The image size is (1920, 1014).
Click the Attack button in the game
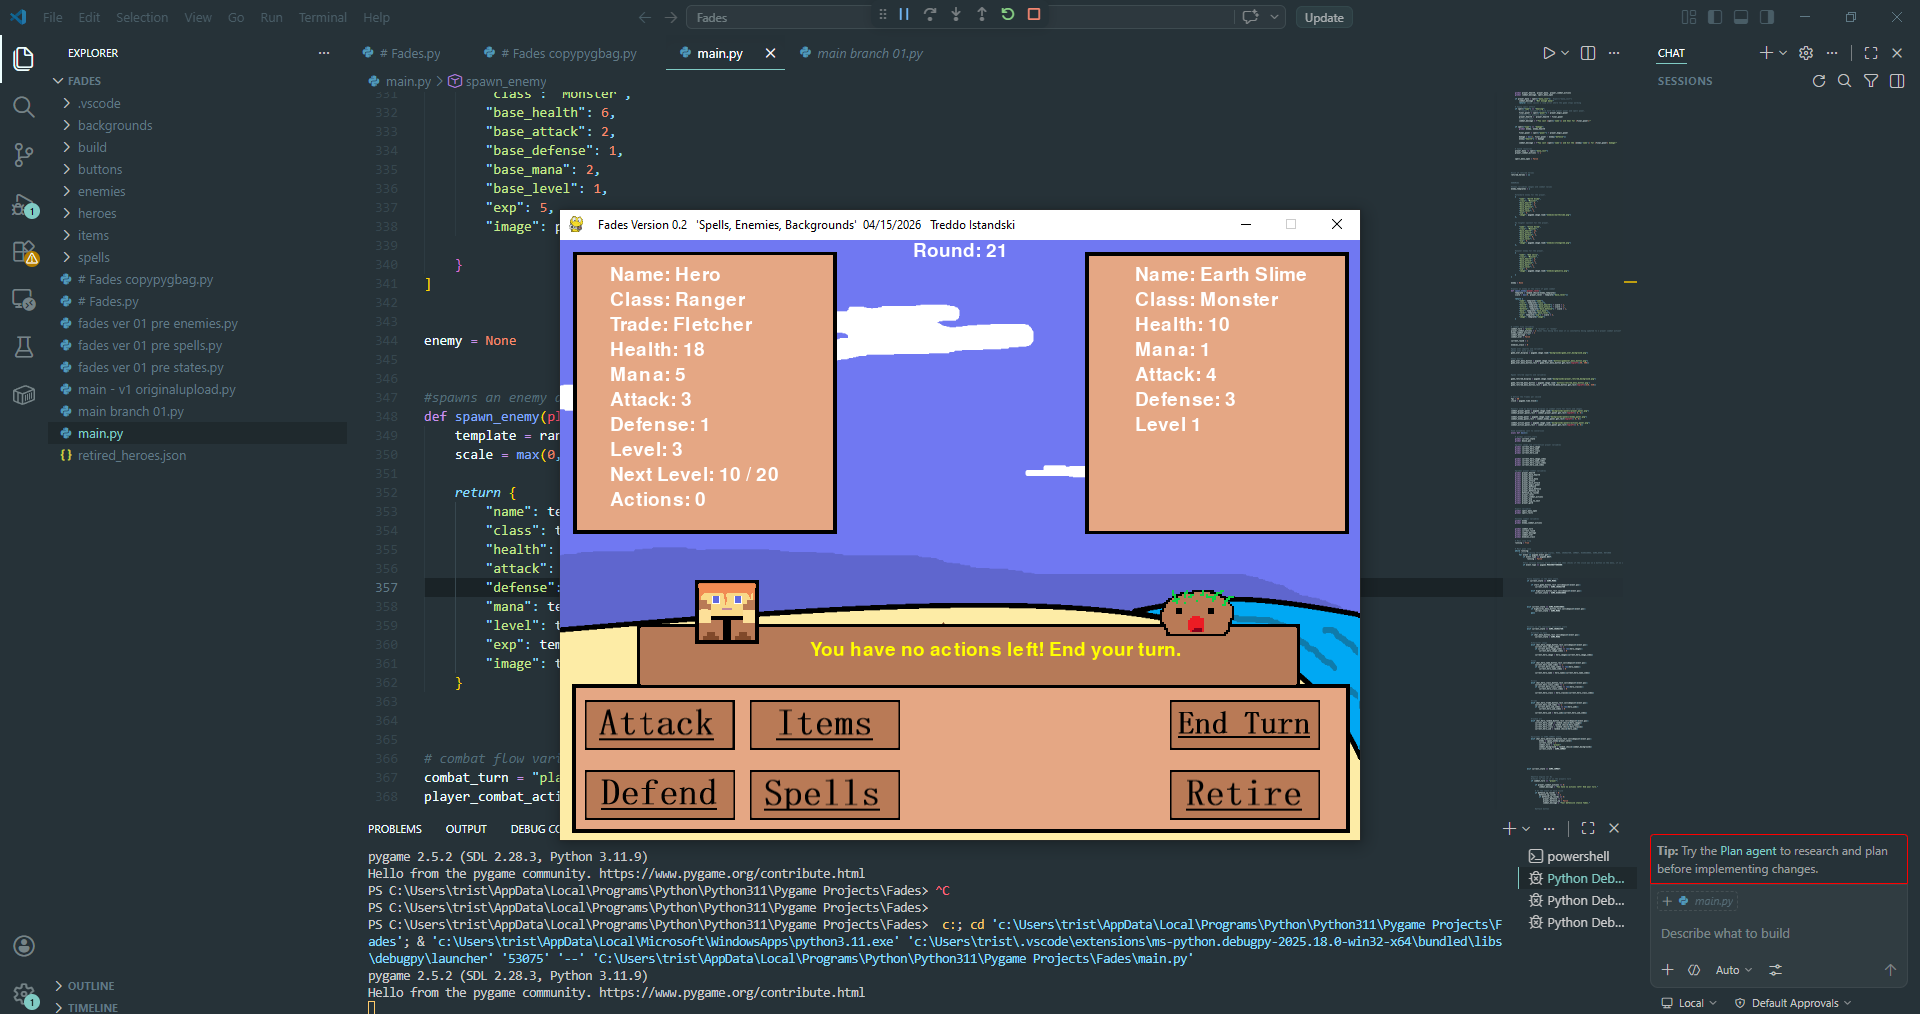[659, 725]
